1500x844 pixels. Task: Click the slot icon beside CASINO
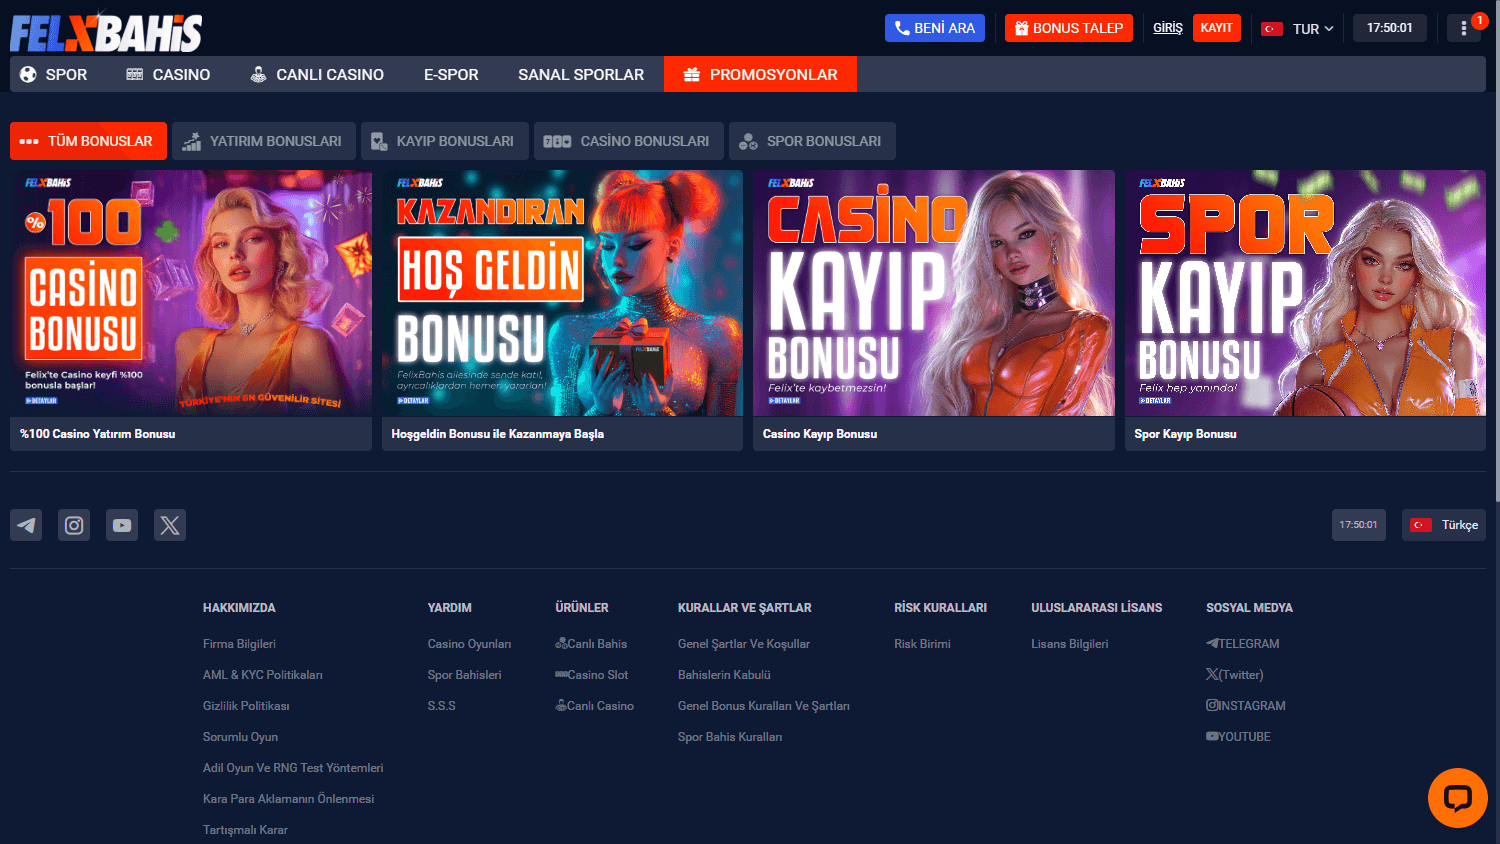(x=135, y=74)
